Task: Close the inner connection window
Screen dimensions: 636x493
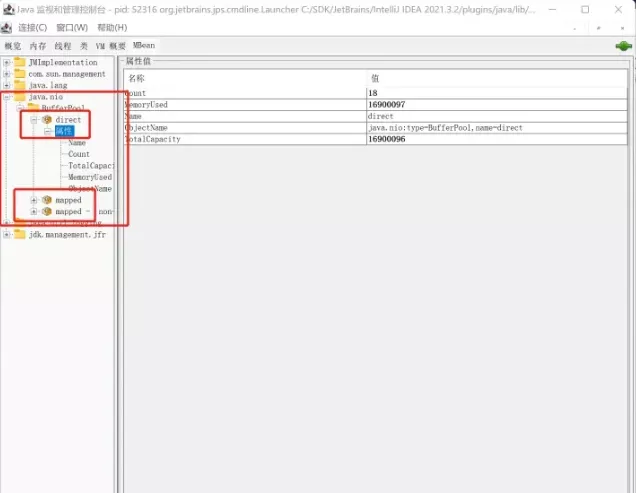Action: click(x=622, y=28)
